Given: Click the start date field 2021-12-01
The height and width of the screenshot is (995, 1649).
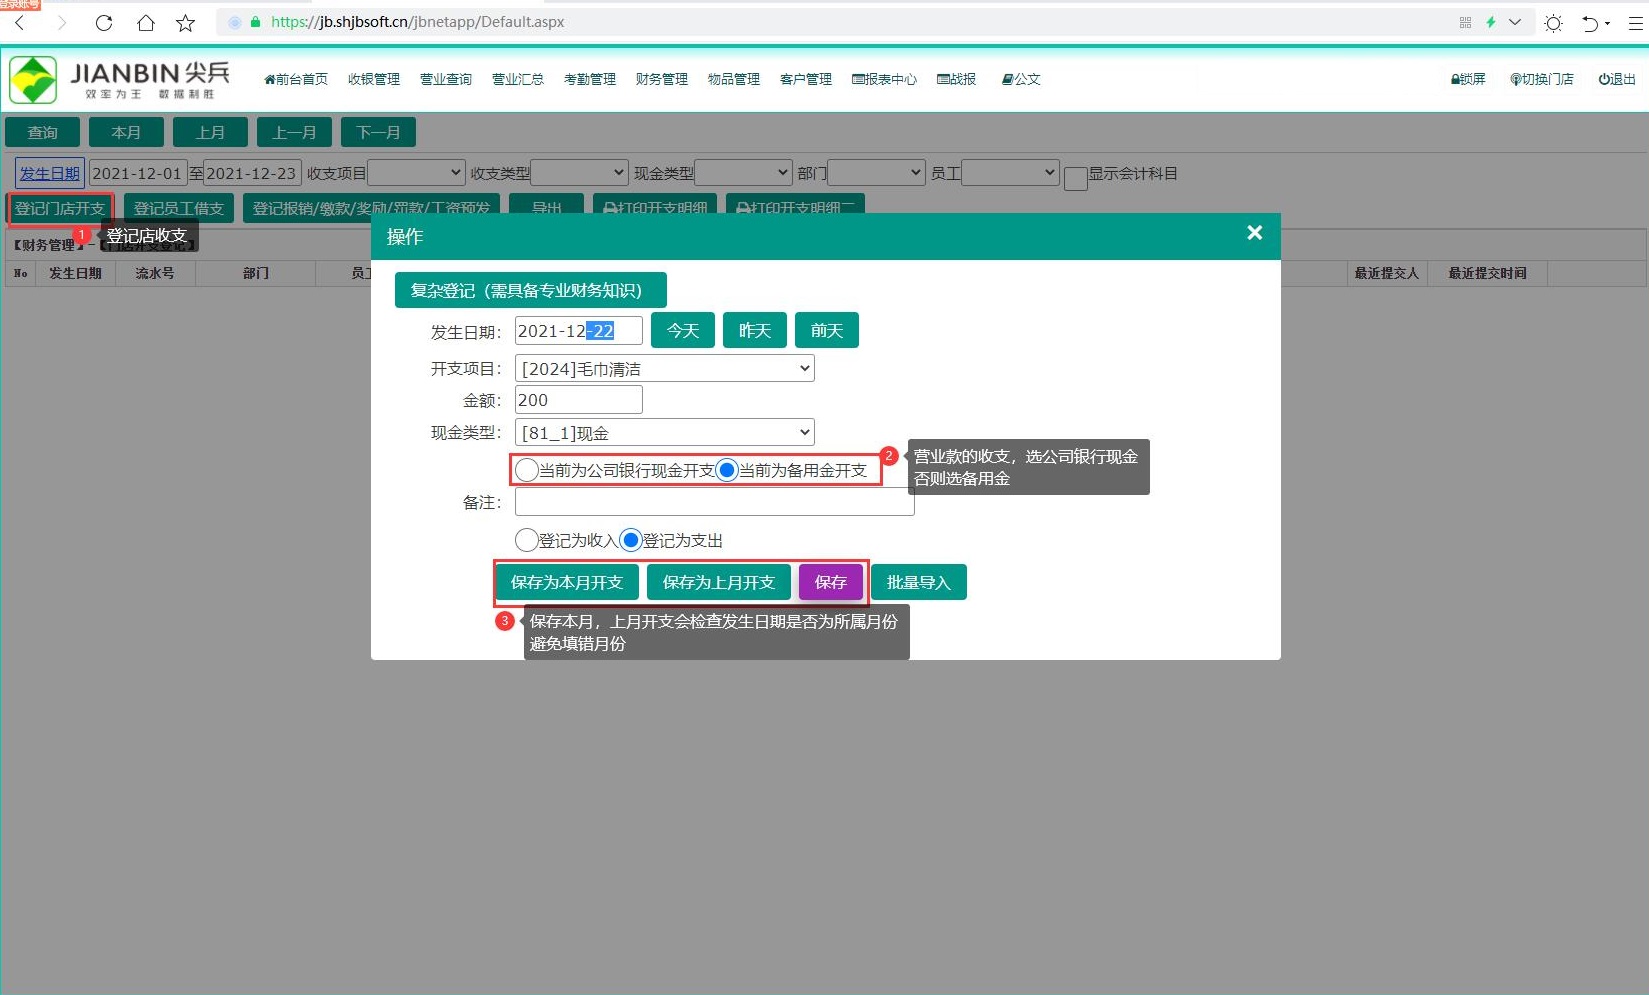Looking at the screenshot, I should pos(138,173).
